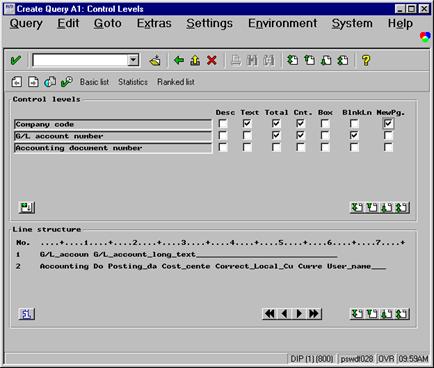
Task: Click Line structure rewind double-arrow button
Action: 270,314
